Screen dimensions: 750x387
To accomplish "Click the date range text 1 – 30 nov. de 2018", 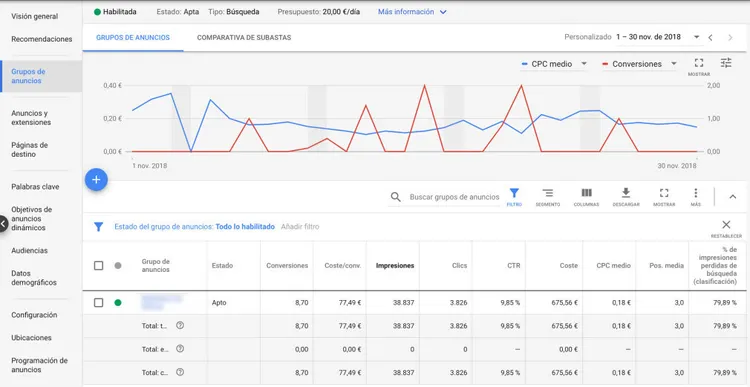I will tap(648, 37).
